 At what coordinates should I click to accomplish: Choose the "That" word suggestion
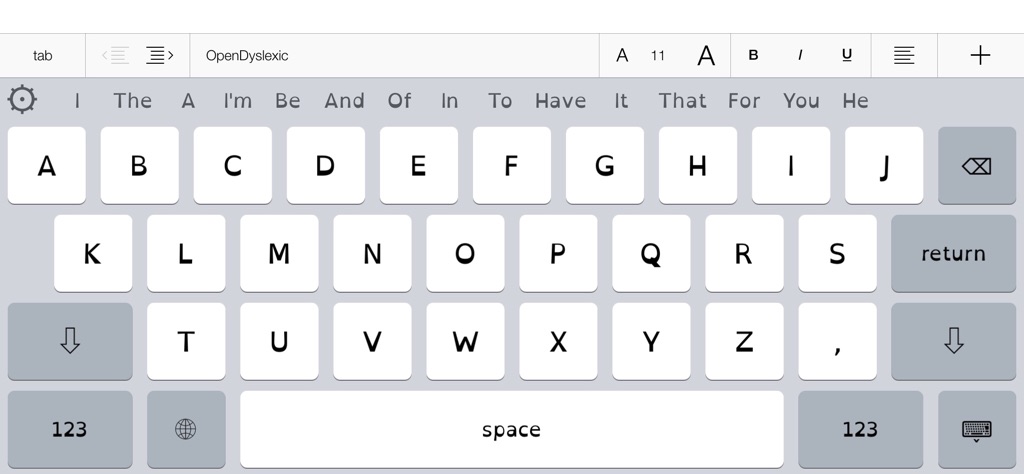point(682,101)
